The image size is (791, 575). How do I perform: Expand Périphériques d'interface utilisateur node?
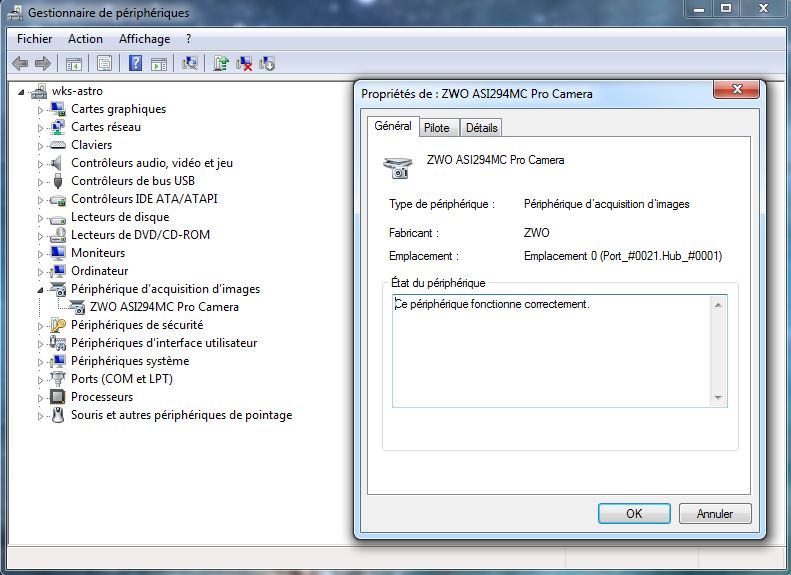point(40,344)
